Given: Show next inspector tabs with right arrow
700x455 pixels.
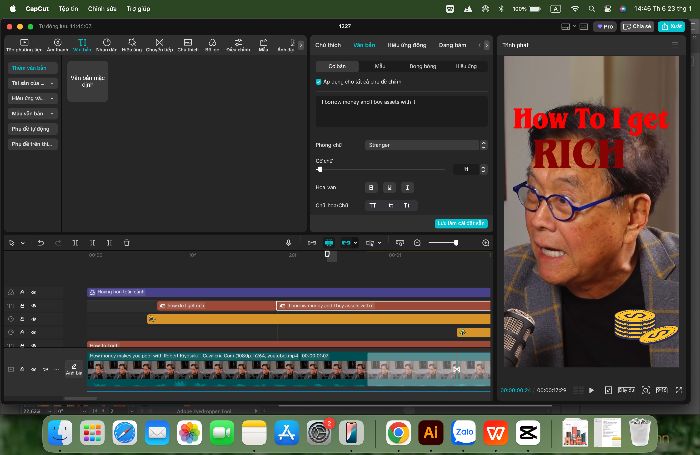Looking at the screenshot, I should click(x=486, y=45).
